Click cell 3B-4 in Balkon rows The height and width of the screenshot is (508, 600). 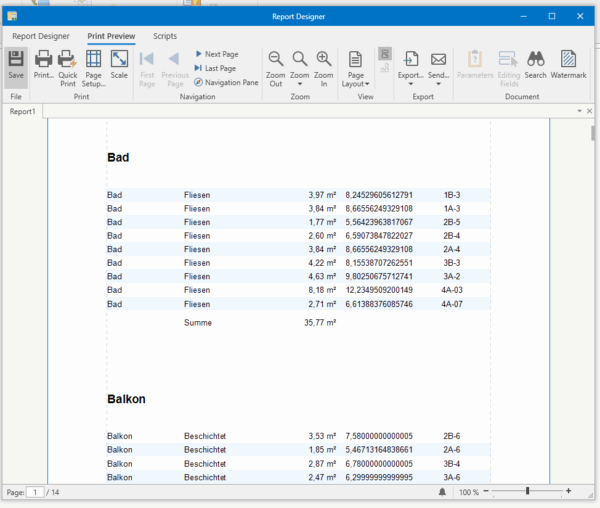point(452,464)
